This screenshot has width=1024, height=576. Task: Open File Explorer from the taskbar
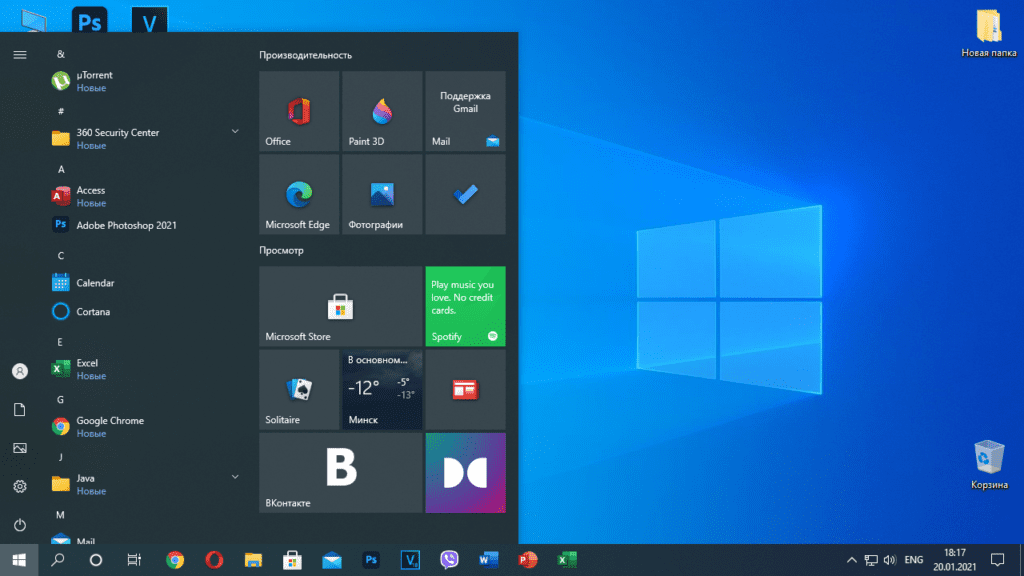coord(253,560)
